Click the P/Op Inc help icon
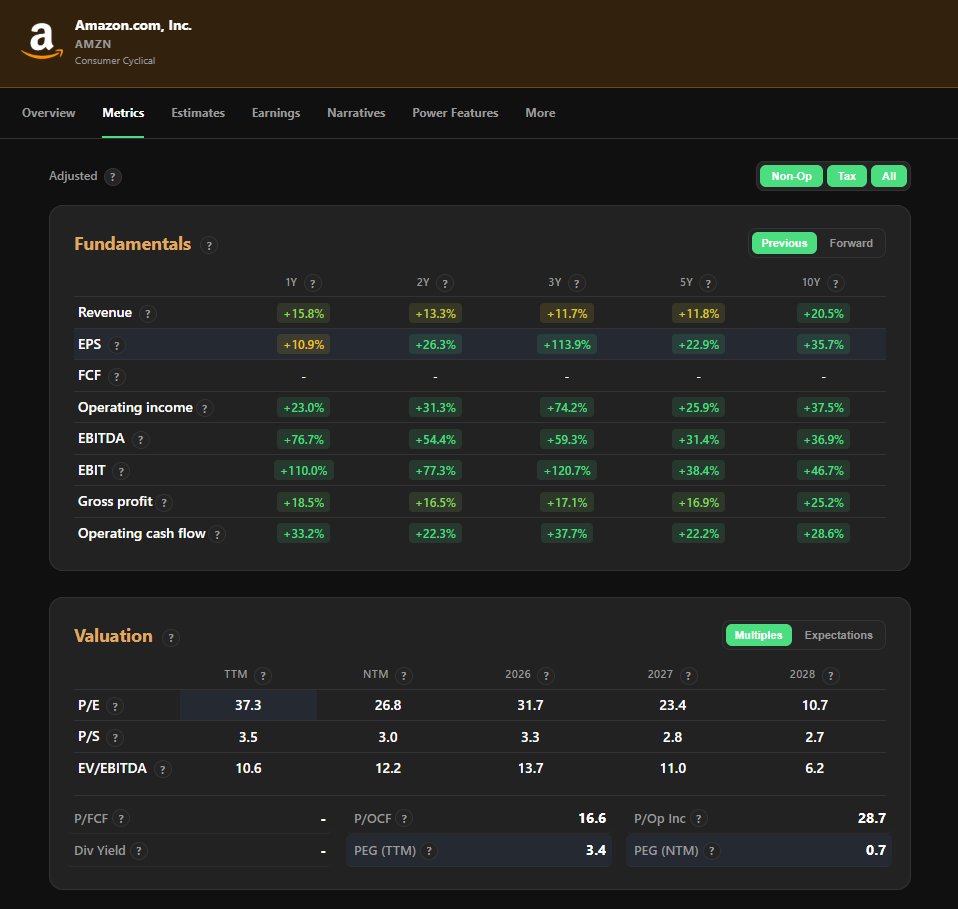This screenshot has width=958, height=909. click(699, 819)
